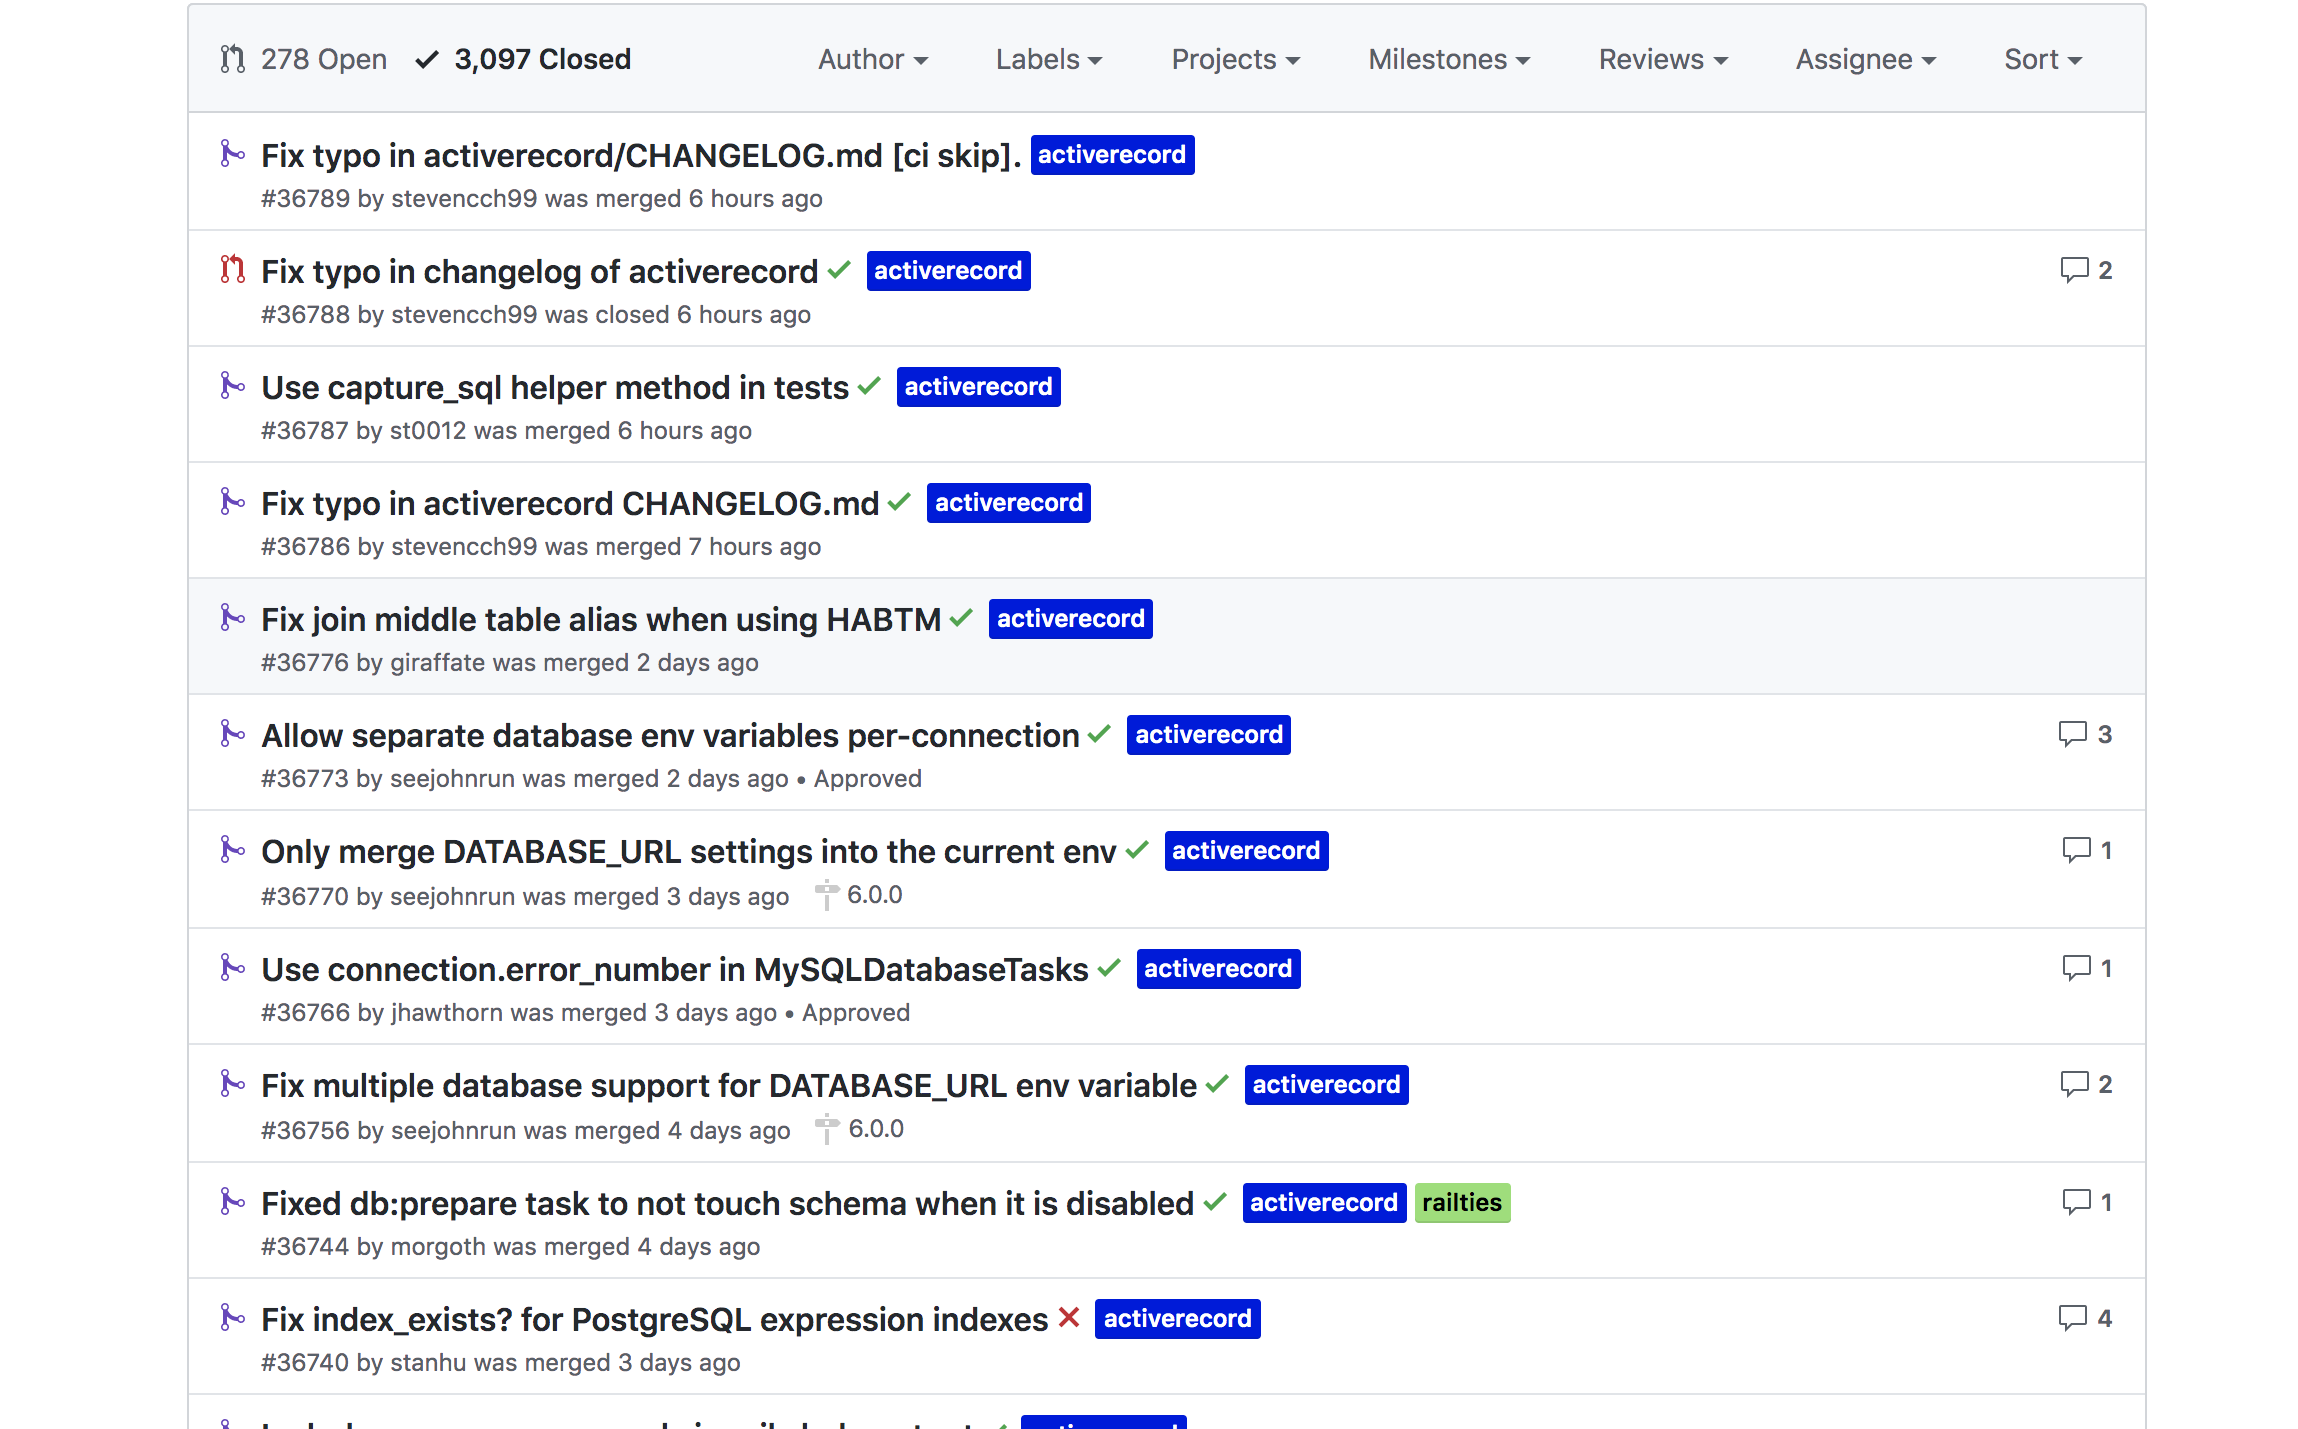This screenshot has width=2298, height=1429.
Task: Open the Sort dropdown menu
Action: 2042,60
